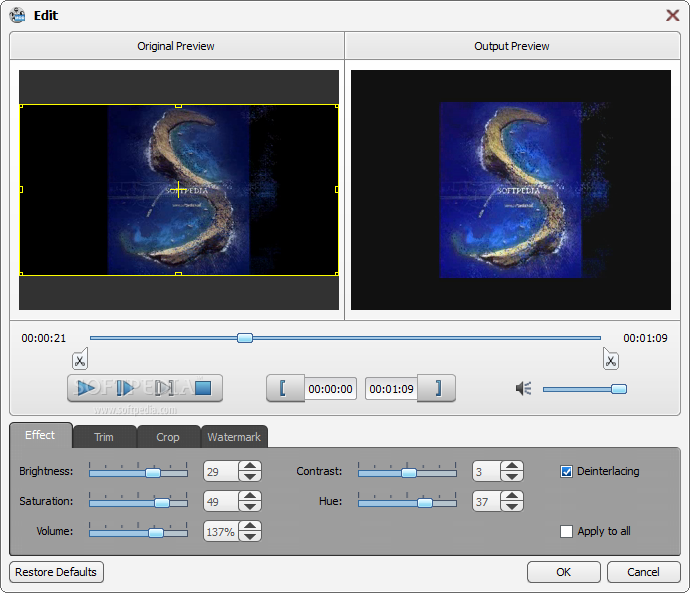Click the right-middle crop handle in Original Preview
The height and width of the screenshot is (593, 690).
pyautogui.click(x=337, y=190)
